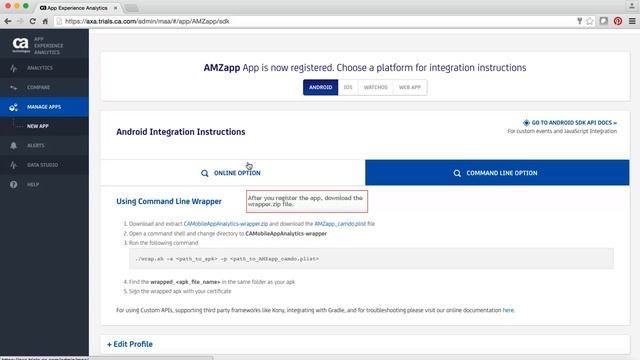Select the watchOS platform tab
The height and width of the screenshot is (360, 640).
point(376,87)
